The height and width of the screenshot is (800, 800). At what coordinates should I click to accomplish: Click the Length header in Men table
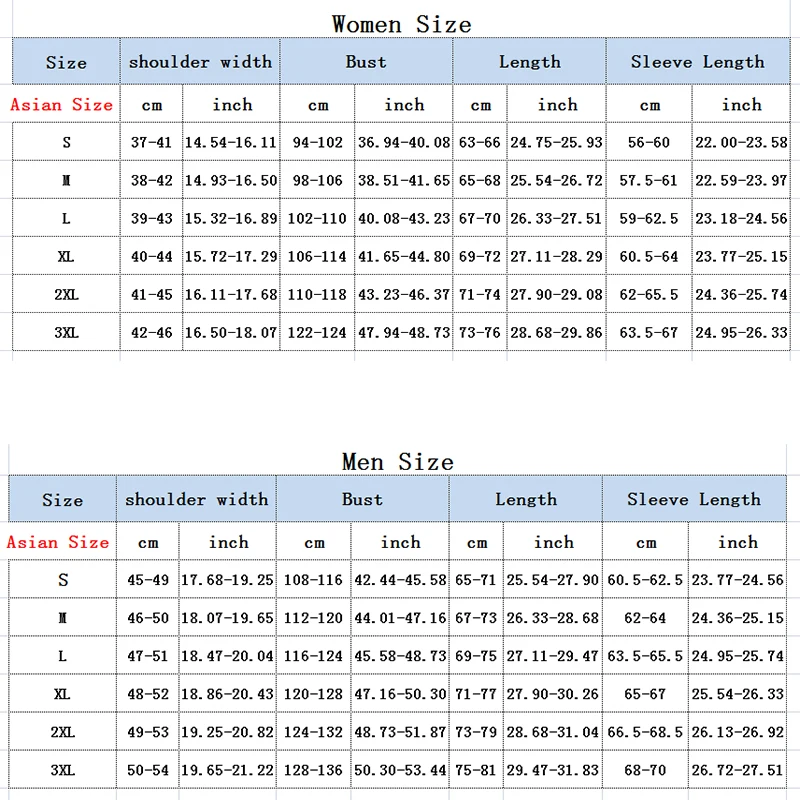pos(526,499)
